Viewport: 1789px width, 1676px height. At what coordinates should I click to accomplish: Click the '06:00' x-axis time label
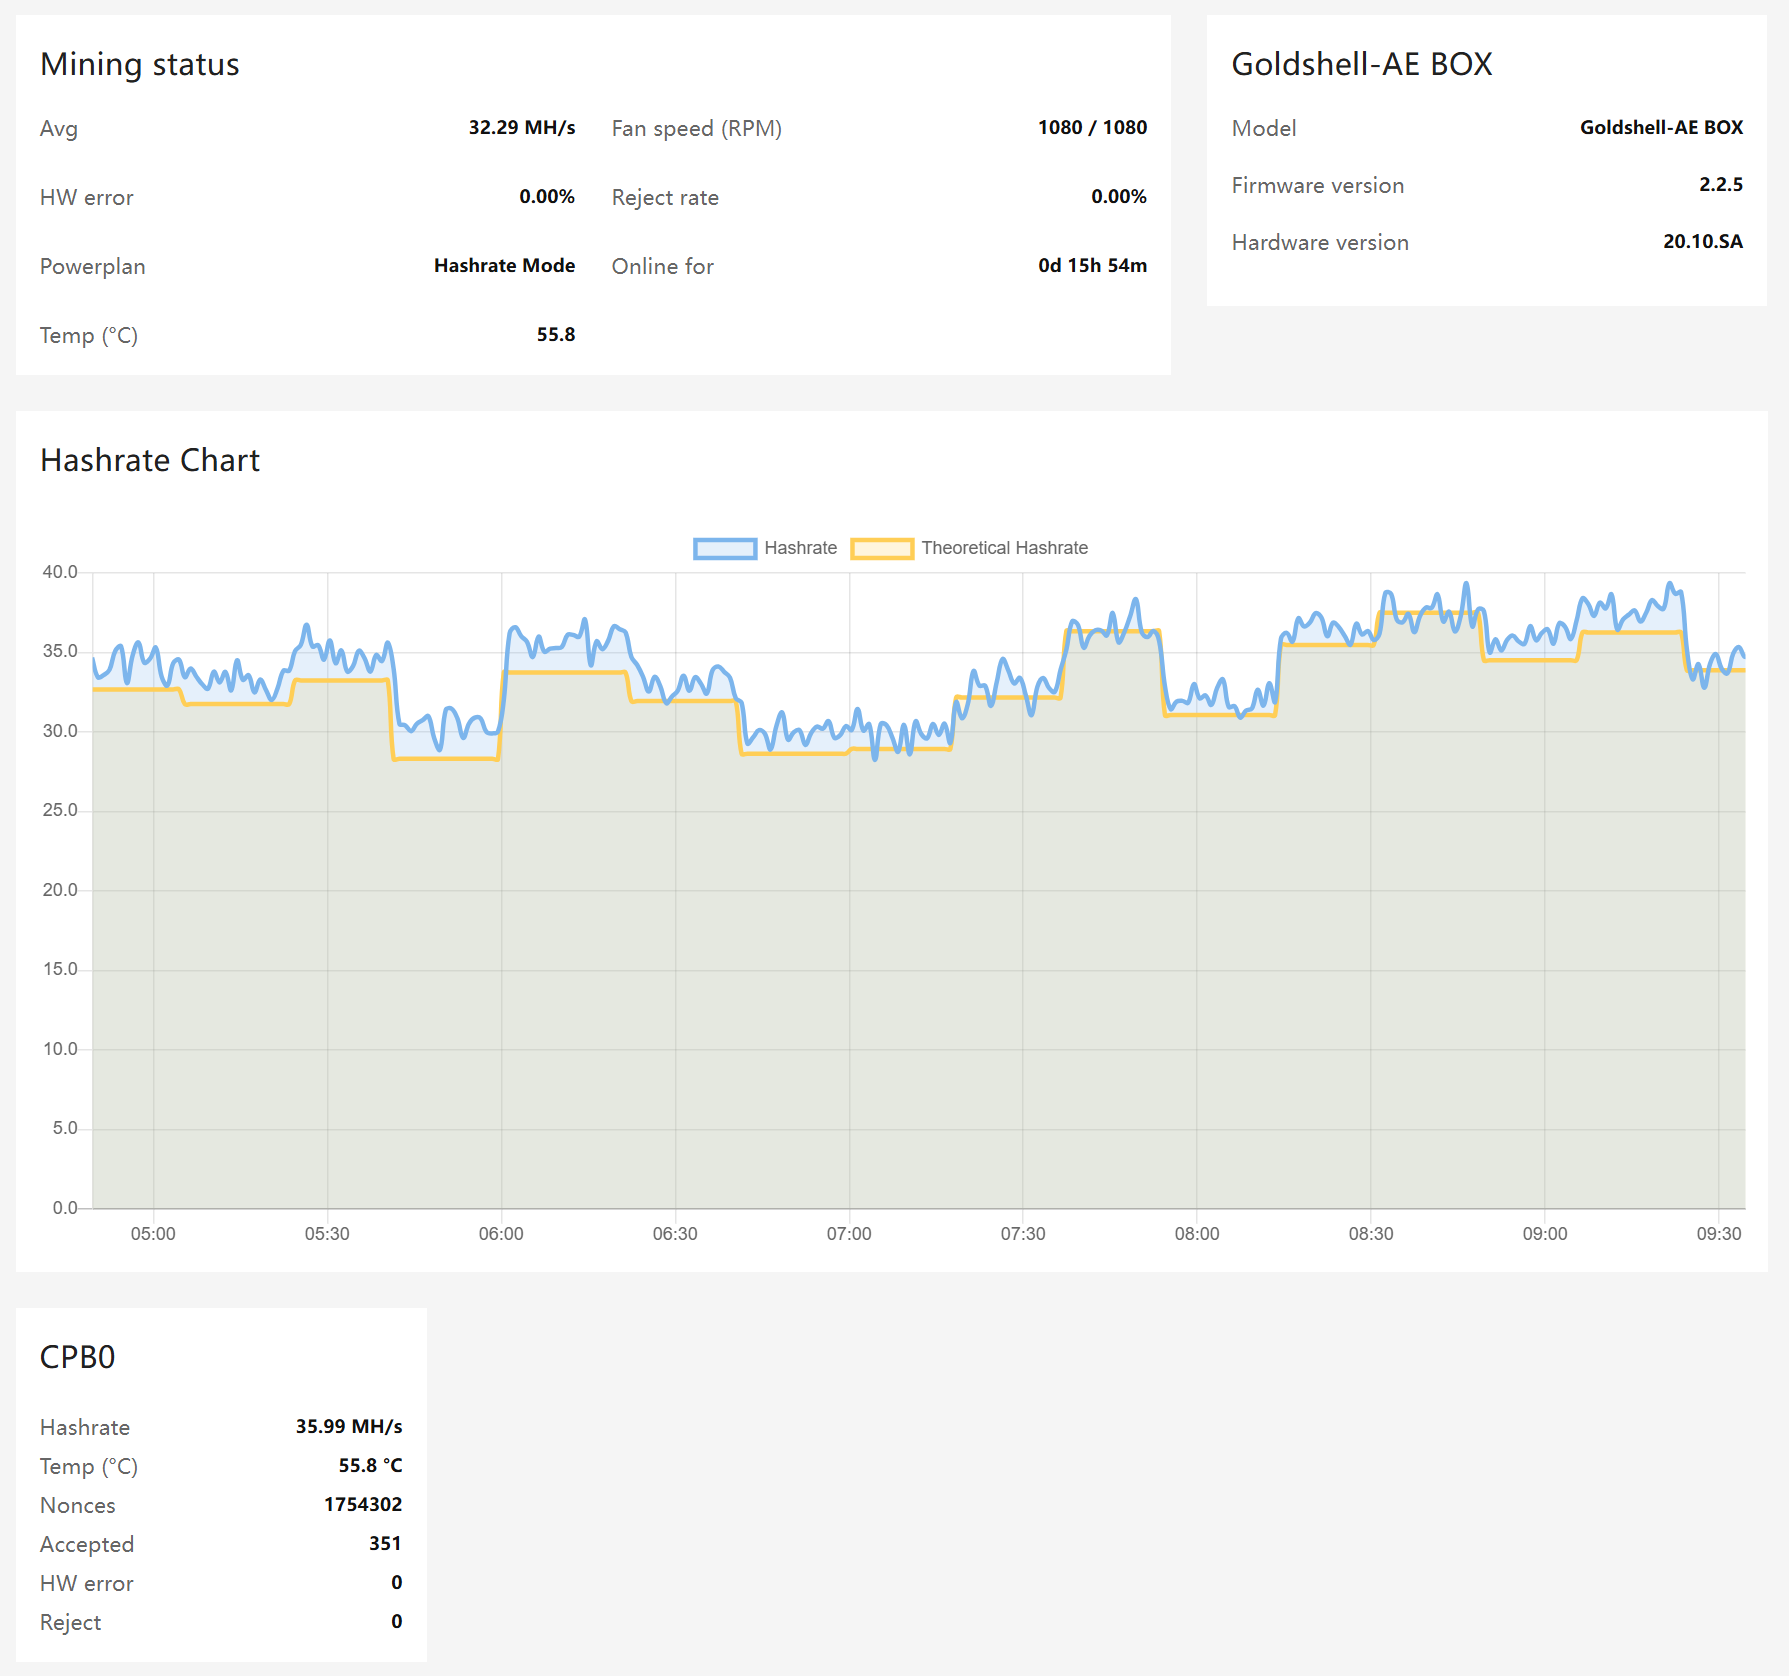(x=501, y=1234)
